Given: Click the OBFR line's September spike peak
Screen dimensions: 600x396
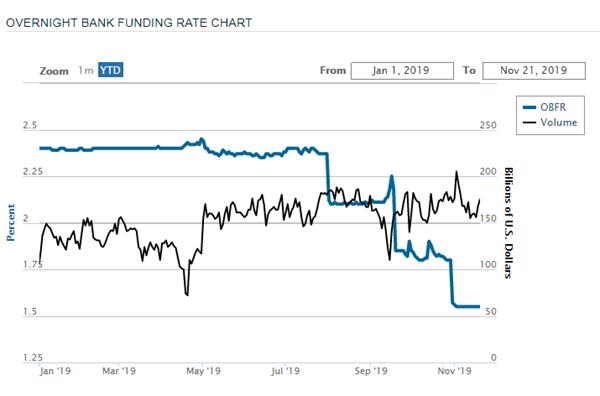Looking at the screenshot, I should click(391, 176).
